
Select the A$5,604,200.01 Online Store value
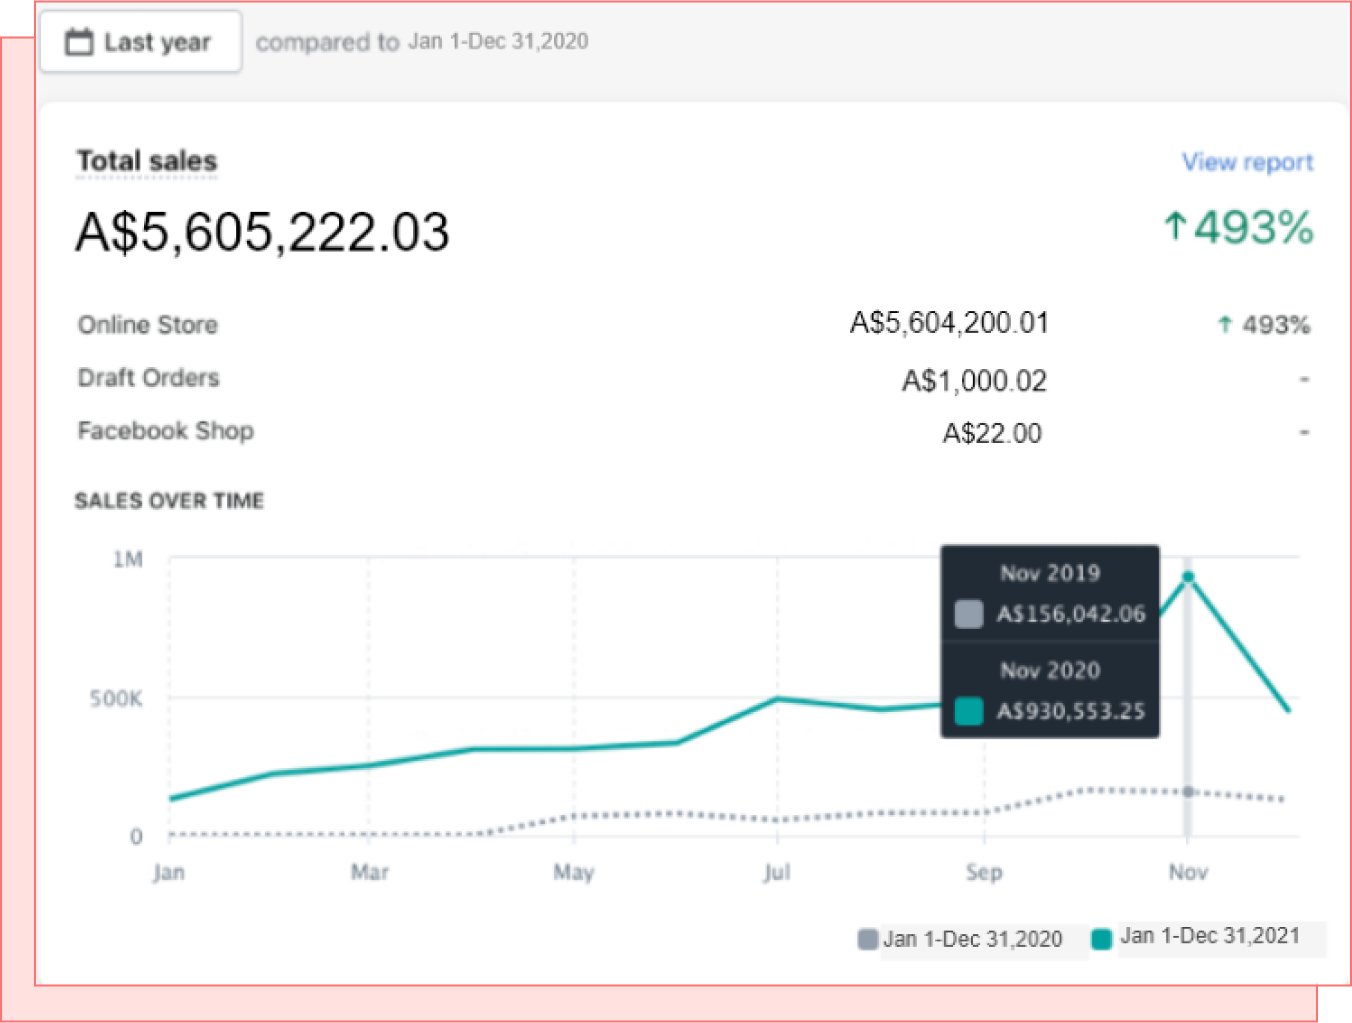[x=949, y=323]
